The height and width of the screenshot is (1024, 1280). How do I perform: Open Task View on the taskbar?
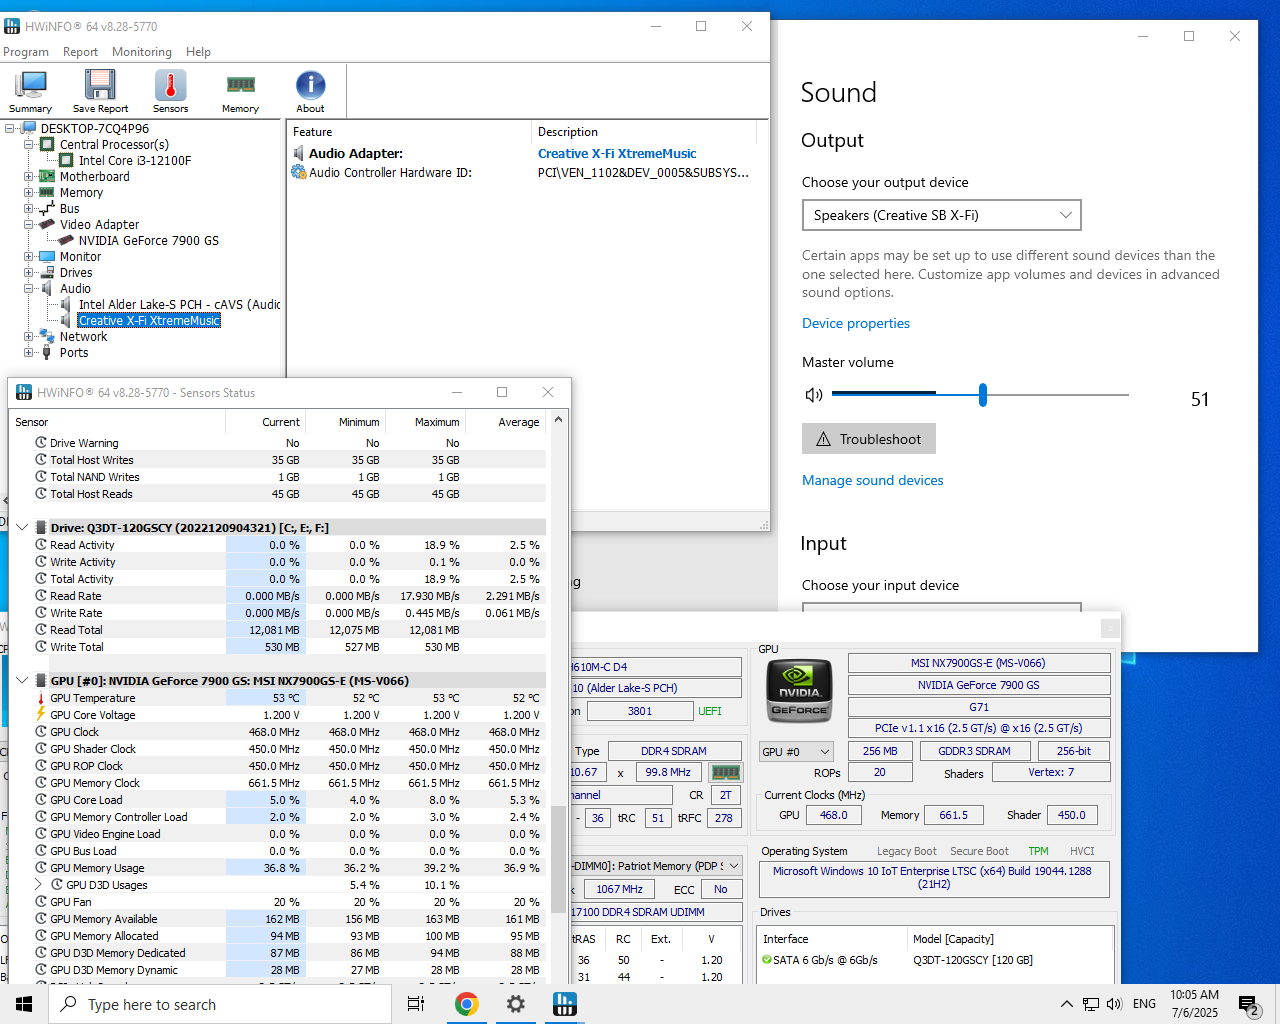pos(416,1004)
